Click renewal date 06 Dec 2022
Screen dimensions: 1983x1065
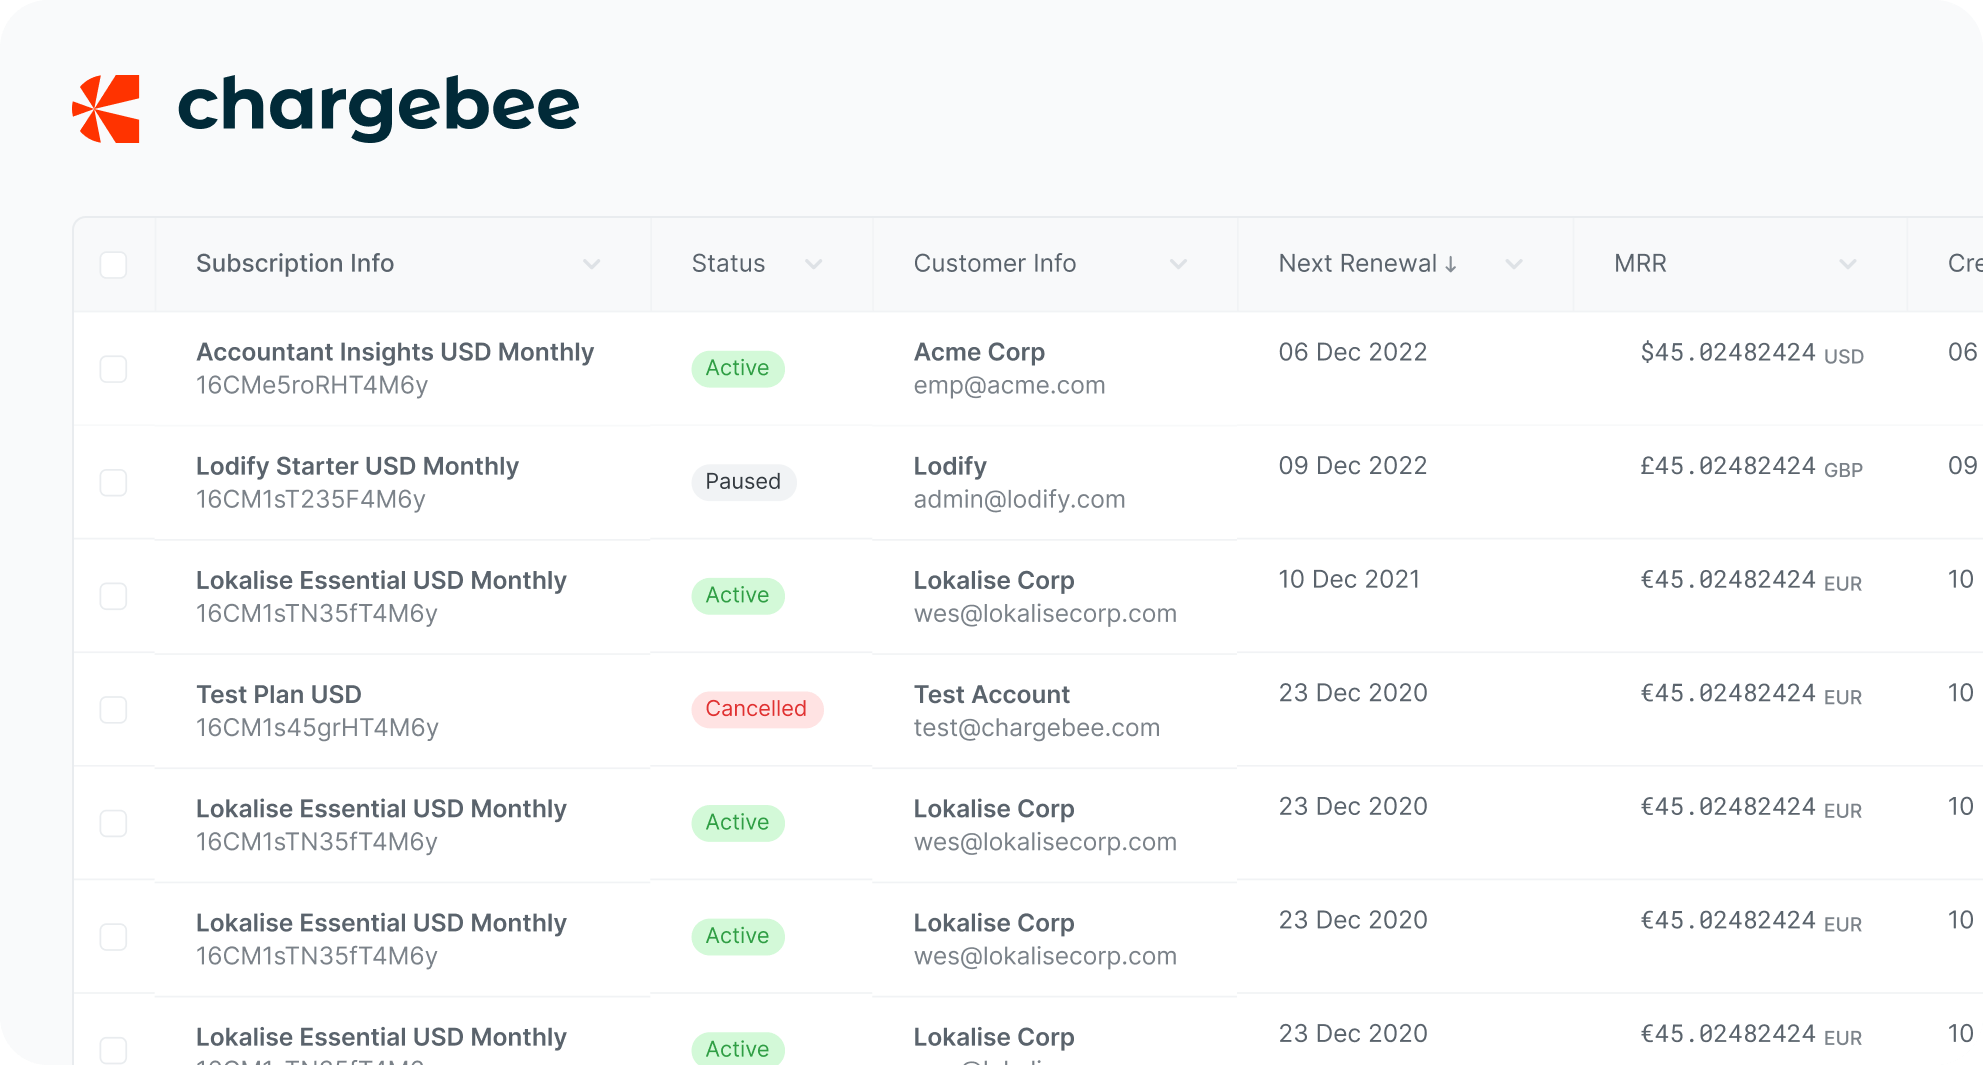pos(1353,352)
